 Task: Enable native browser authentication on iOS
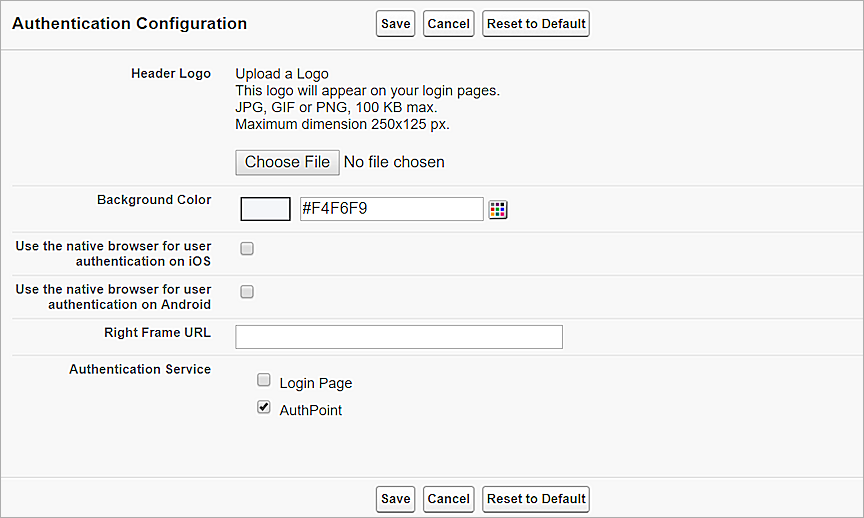point(247,248)
